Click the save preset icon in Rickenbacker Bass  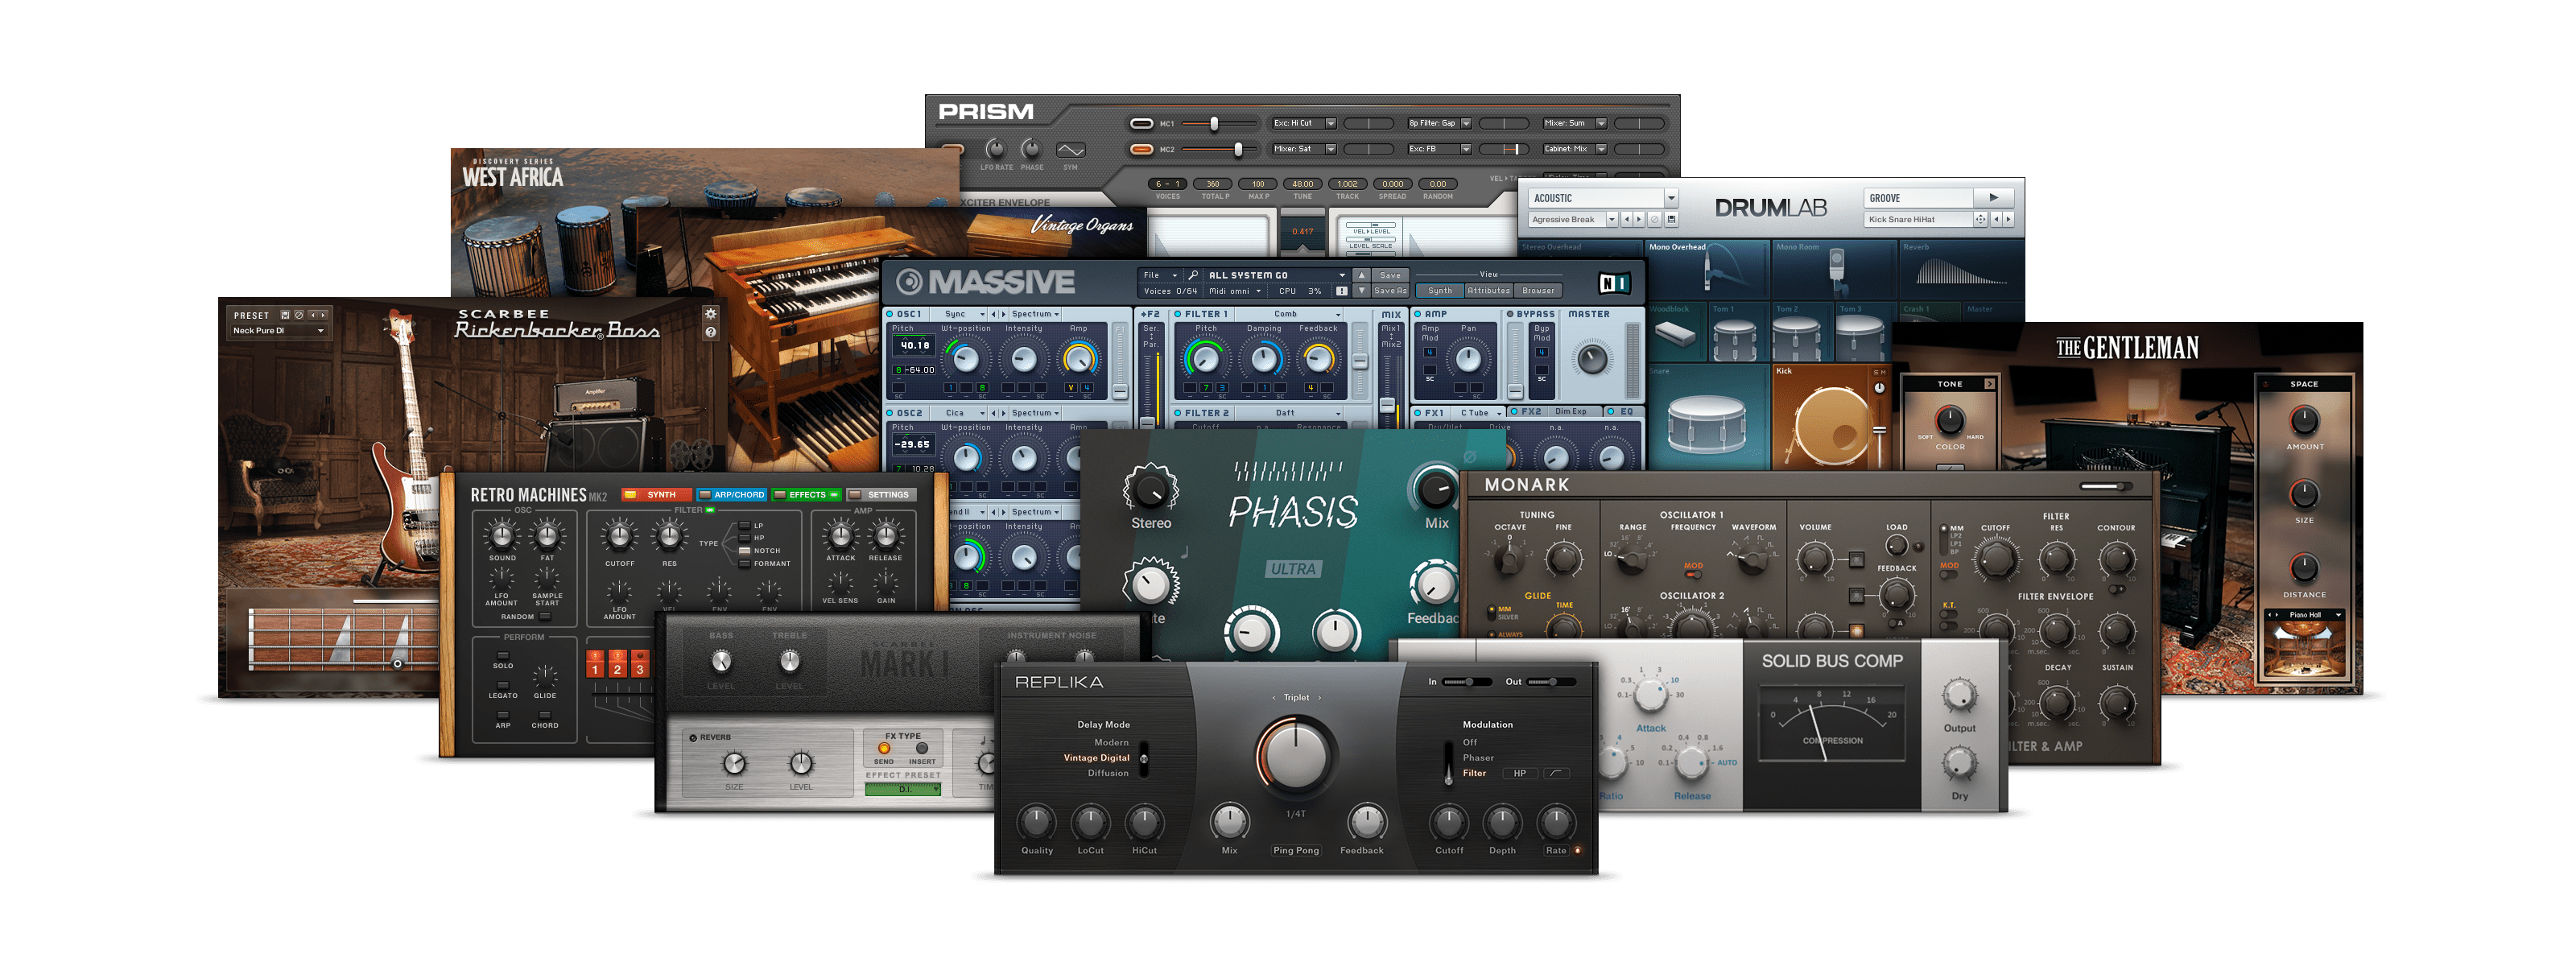(x=285, y=315)
